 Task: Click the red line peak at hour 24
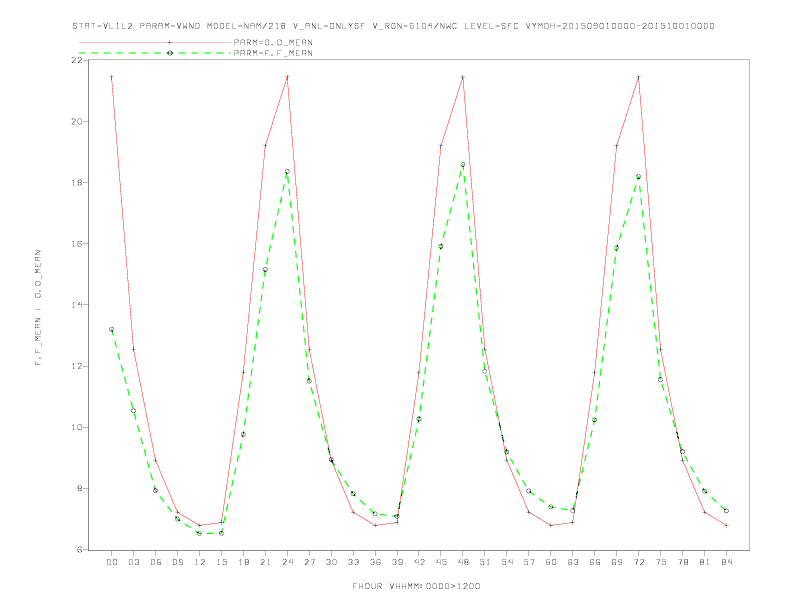[x=287, y=77]
